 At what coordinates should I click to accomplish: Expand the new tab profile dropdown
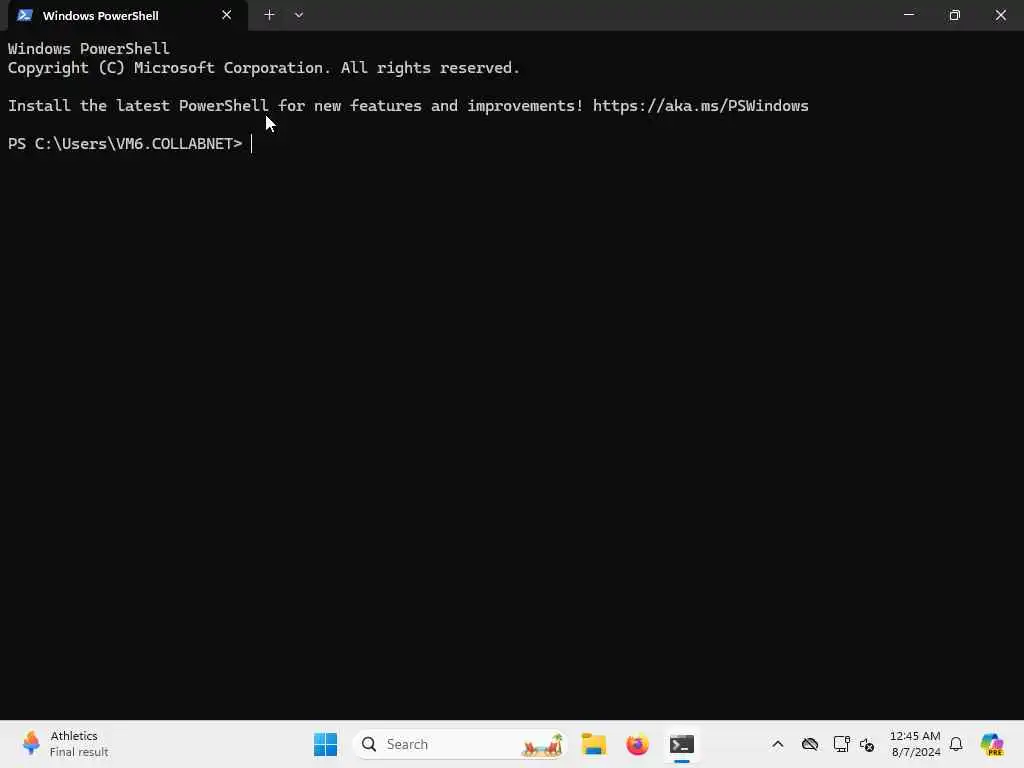[x=298, y=15]
